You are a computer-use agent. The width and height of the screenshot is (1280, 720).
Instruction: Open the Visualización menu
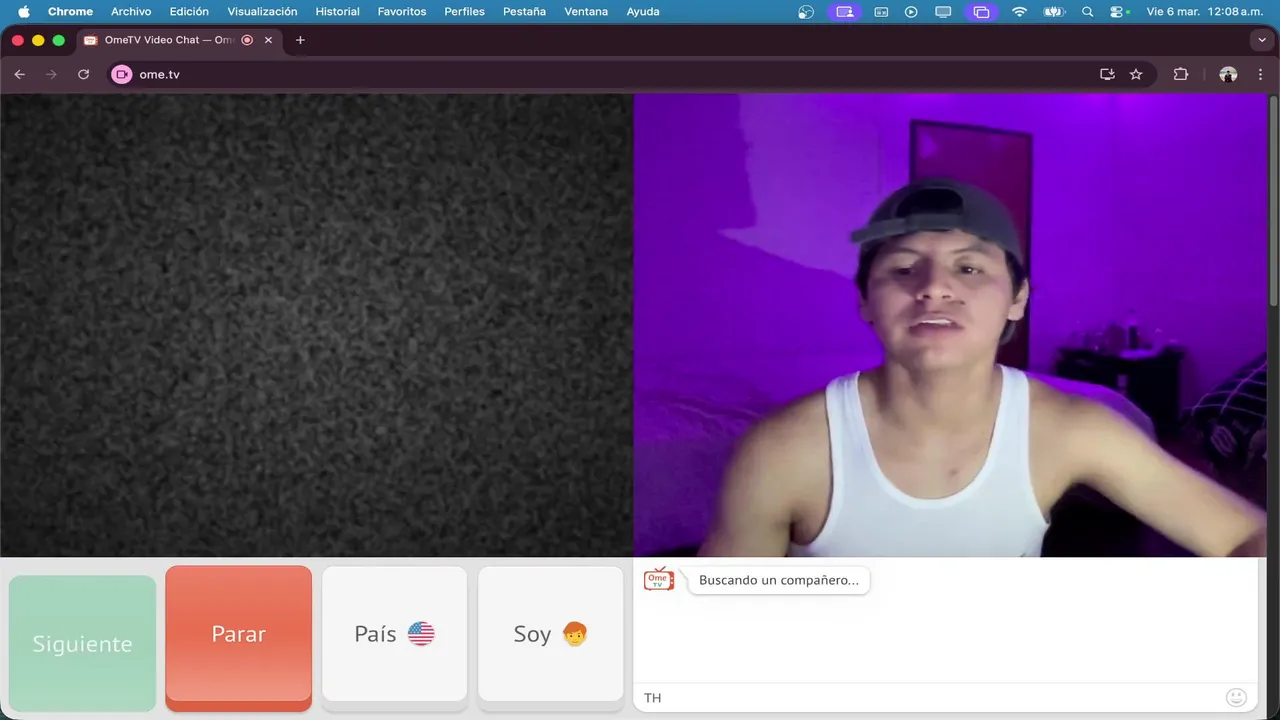tap(262, 12)
